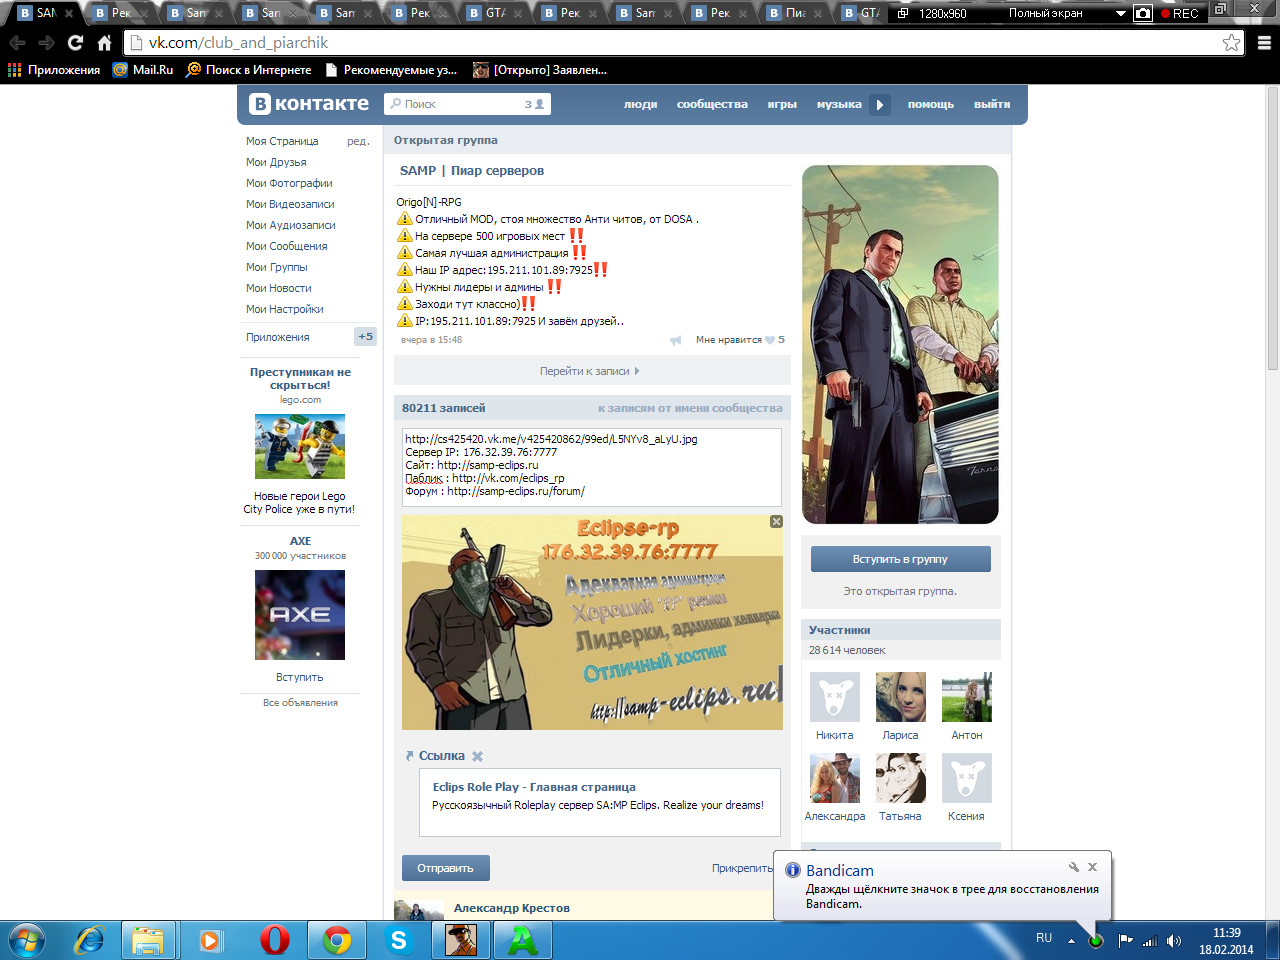This screenshot has height=960, width=1280.
Task: Open the Приложения apps shortcut in bookmarks bar
Action: point(54,70)
